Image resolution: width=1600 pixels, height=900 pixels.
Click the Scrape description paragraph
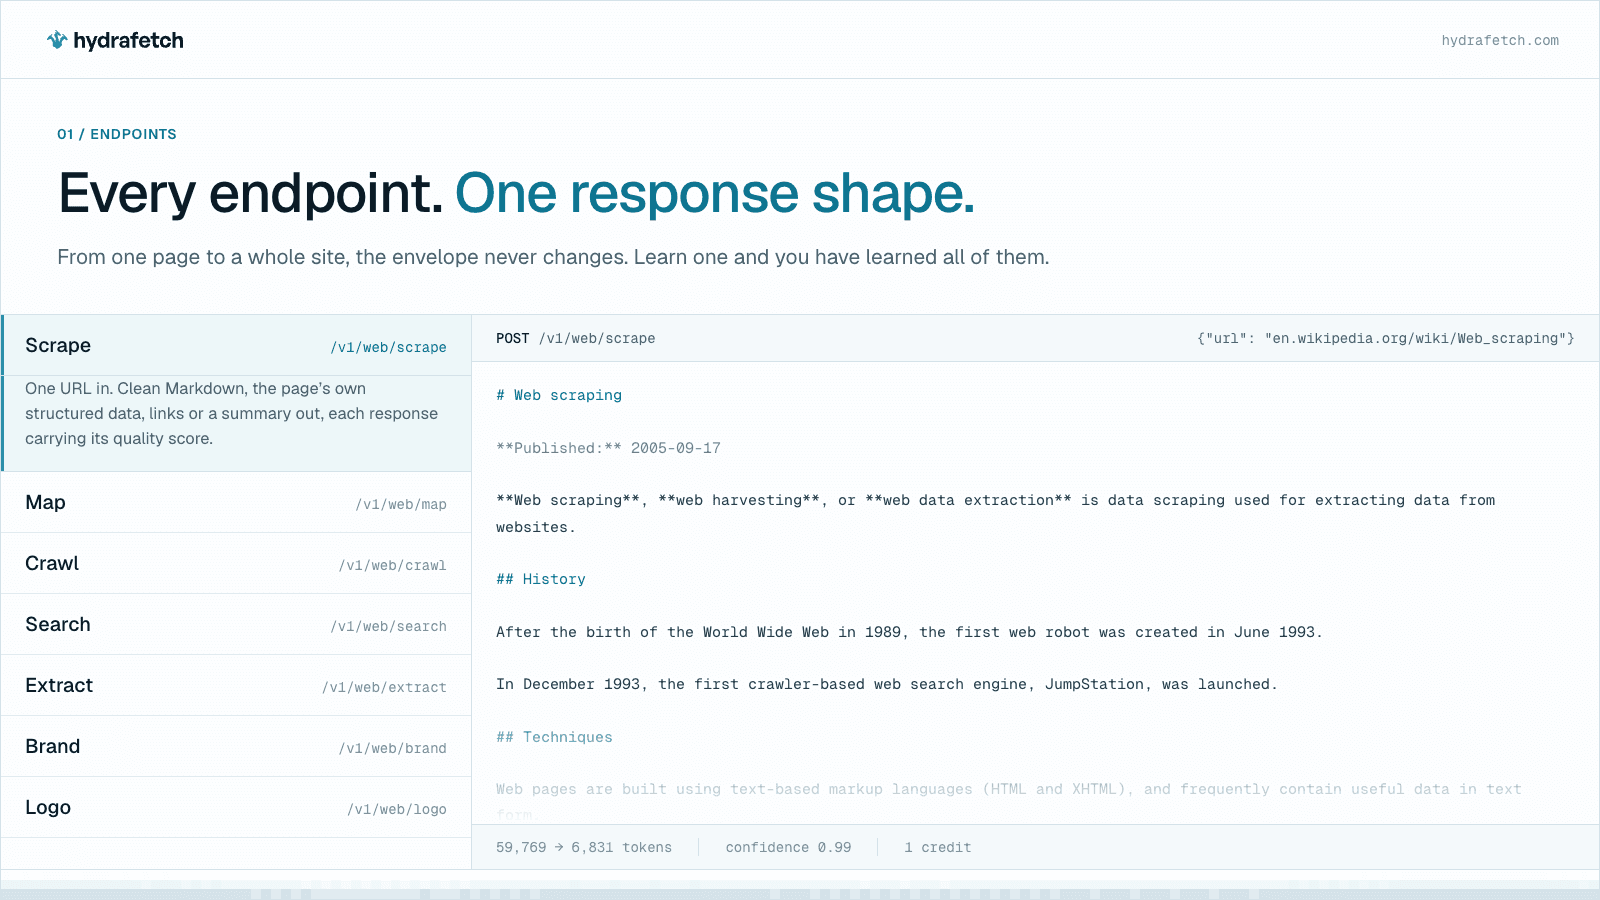[x=232, y=414]
